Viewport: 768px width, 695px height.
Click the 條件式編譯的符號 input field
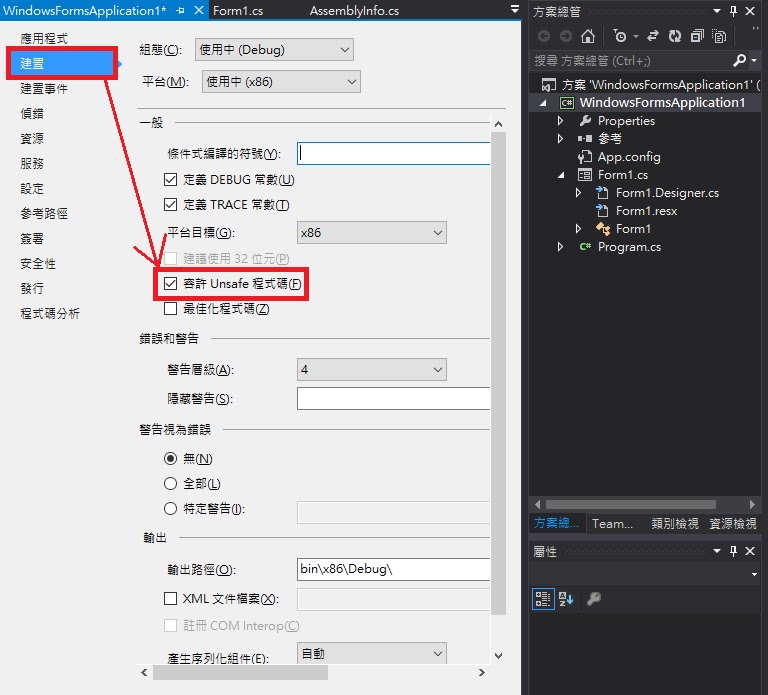point(393,153)
